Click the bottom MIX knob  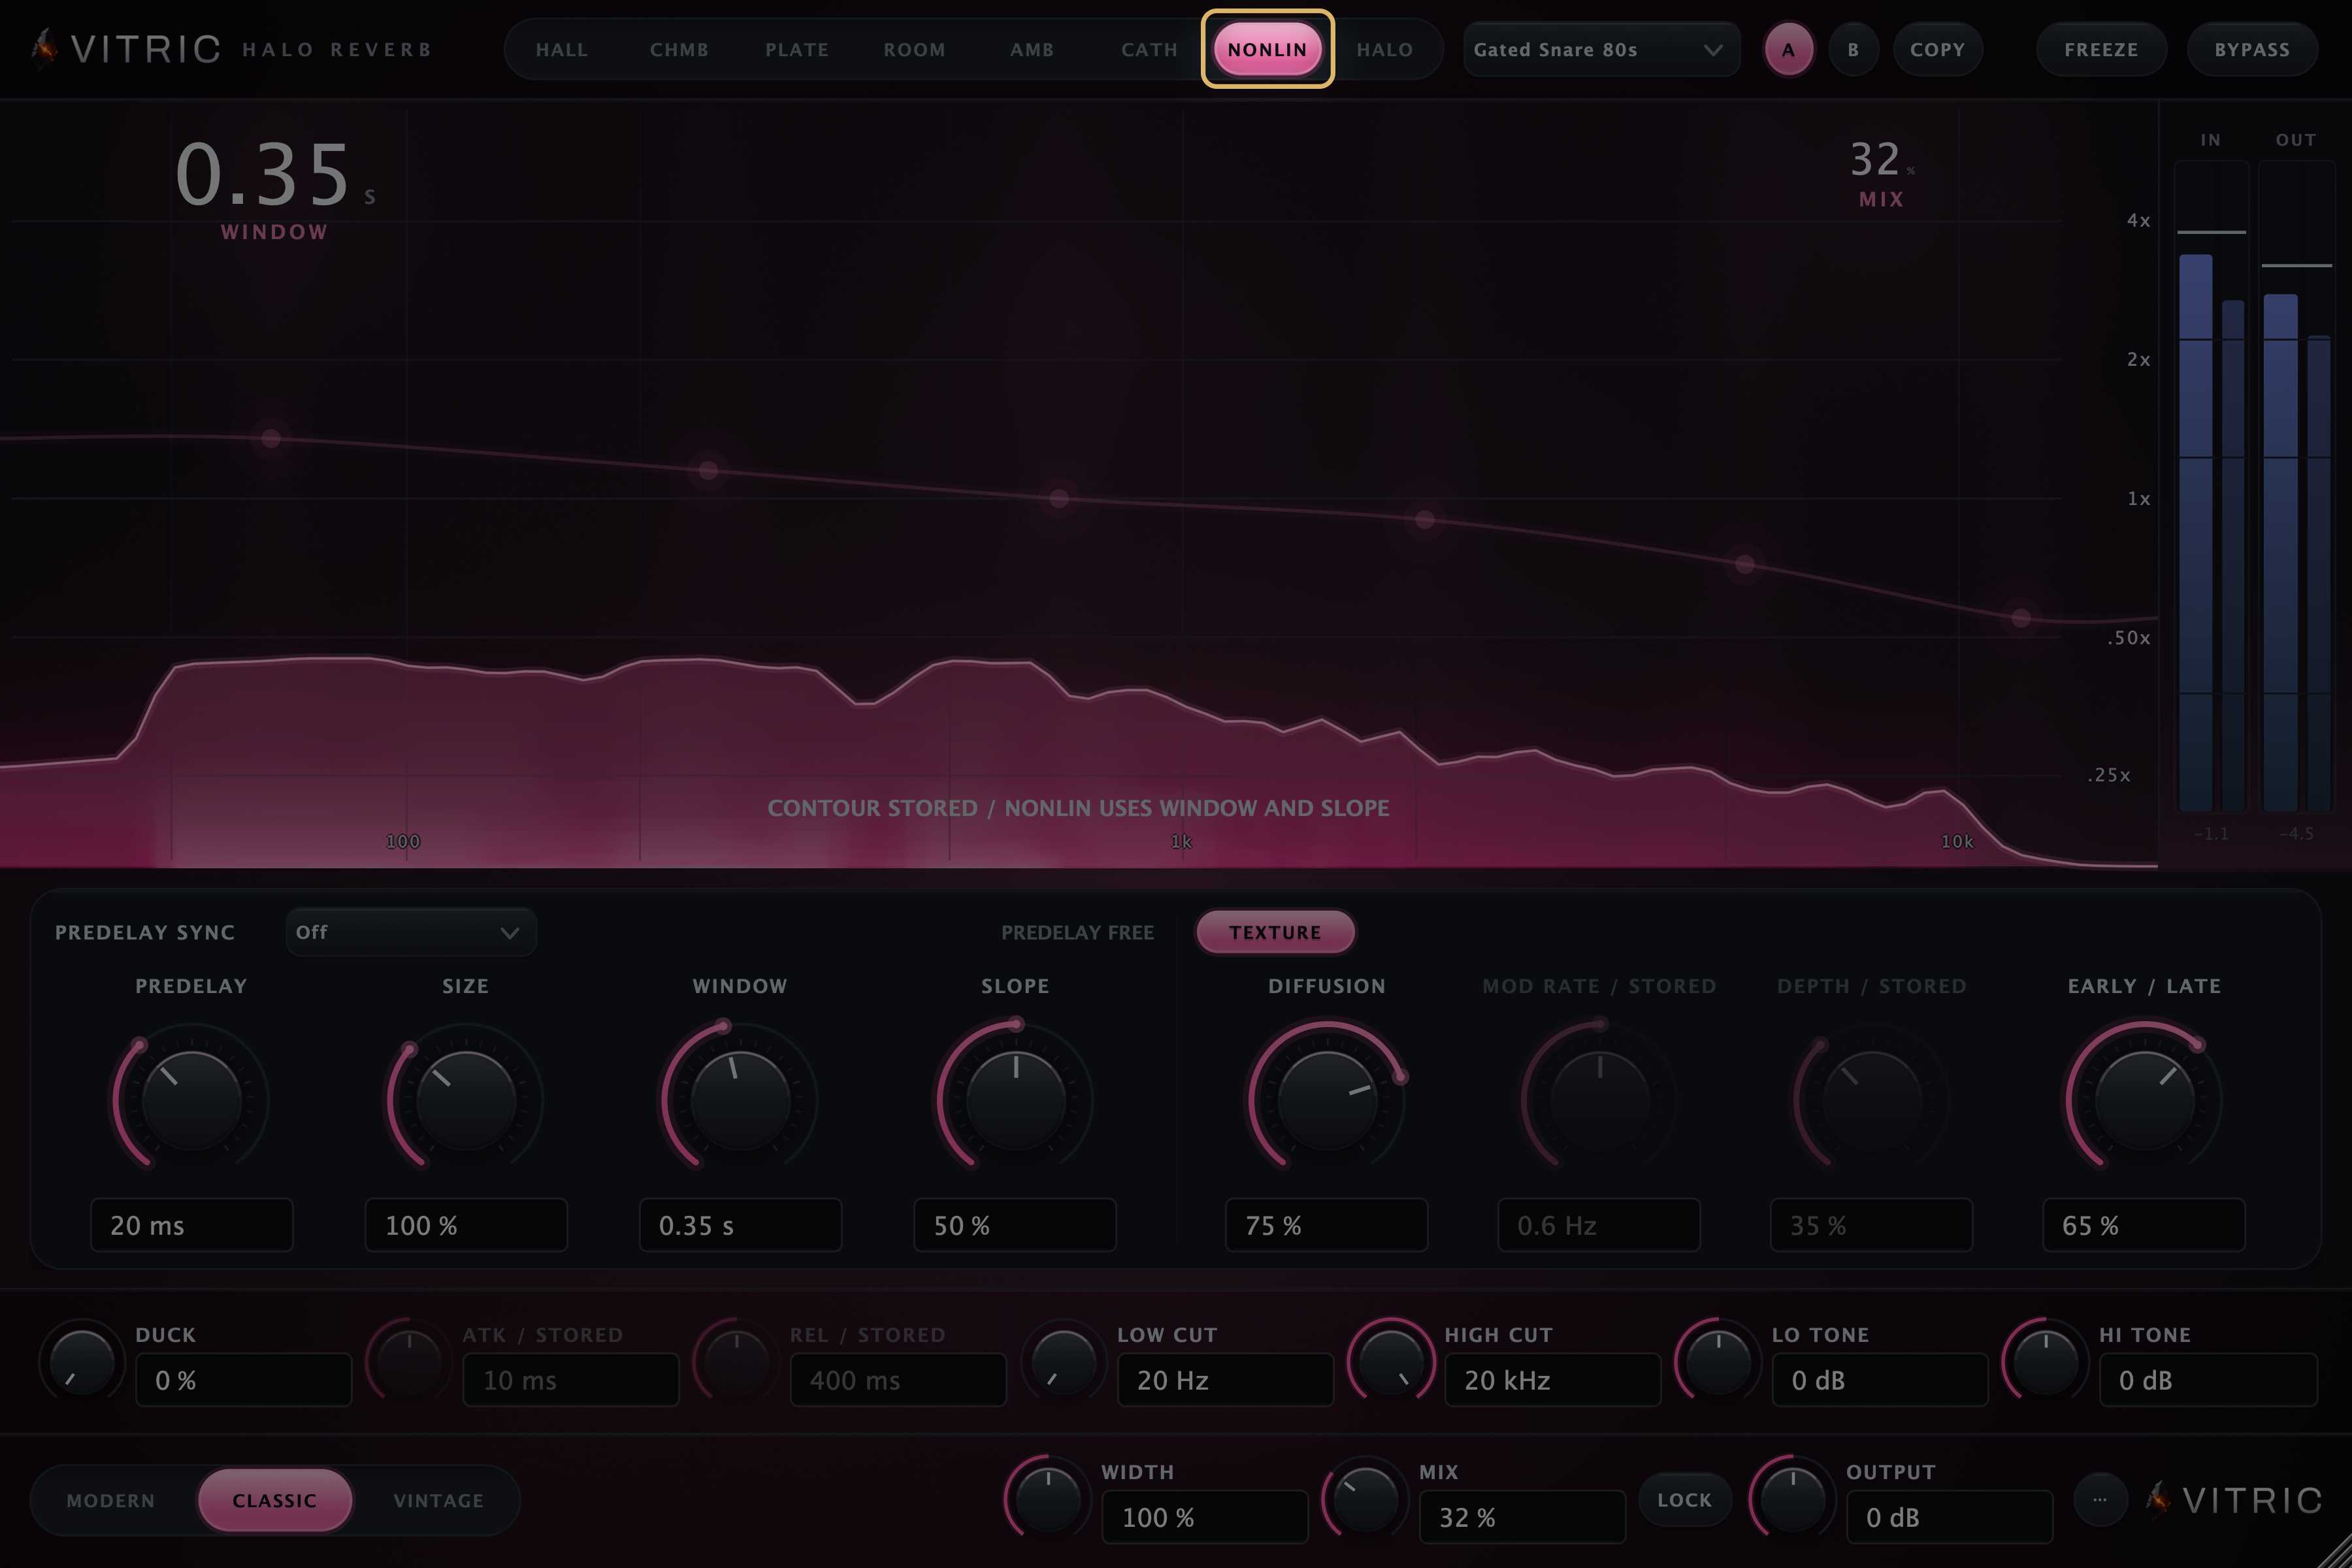pos(1365,1499)
